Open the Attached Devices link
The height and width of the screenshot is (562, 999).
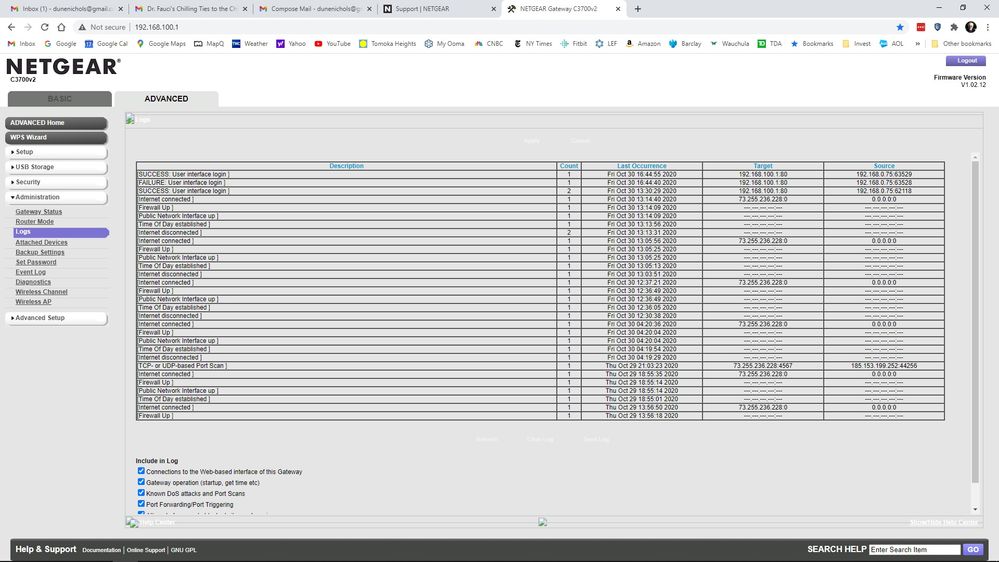point(41,243)
